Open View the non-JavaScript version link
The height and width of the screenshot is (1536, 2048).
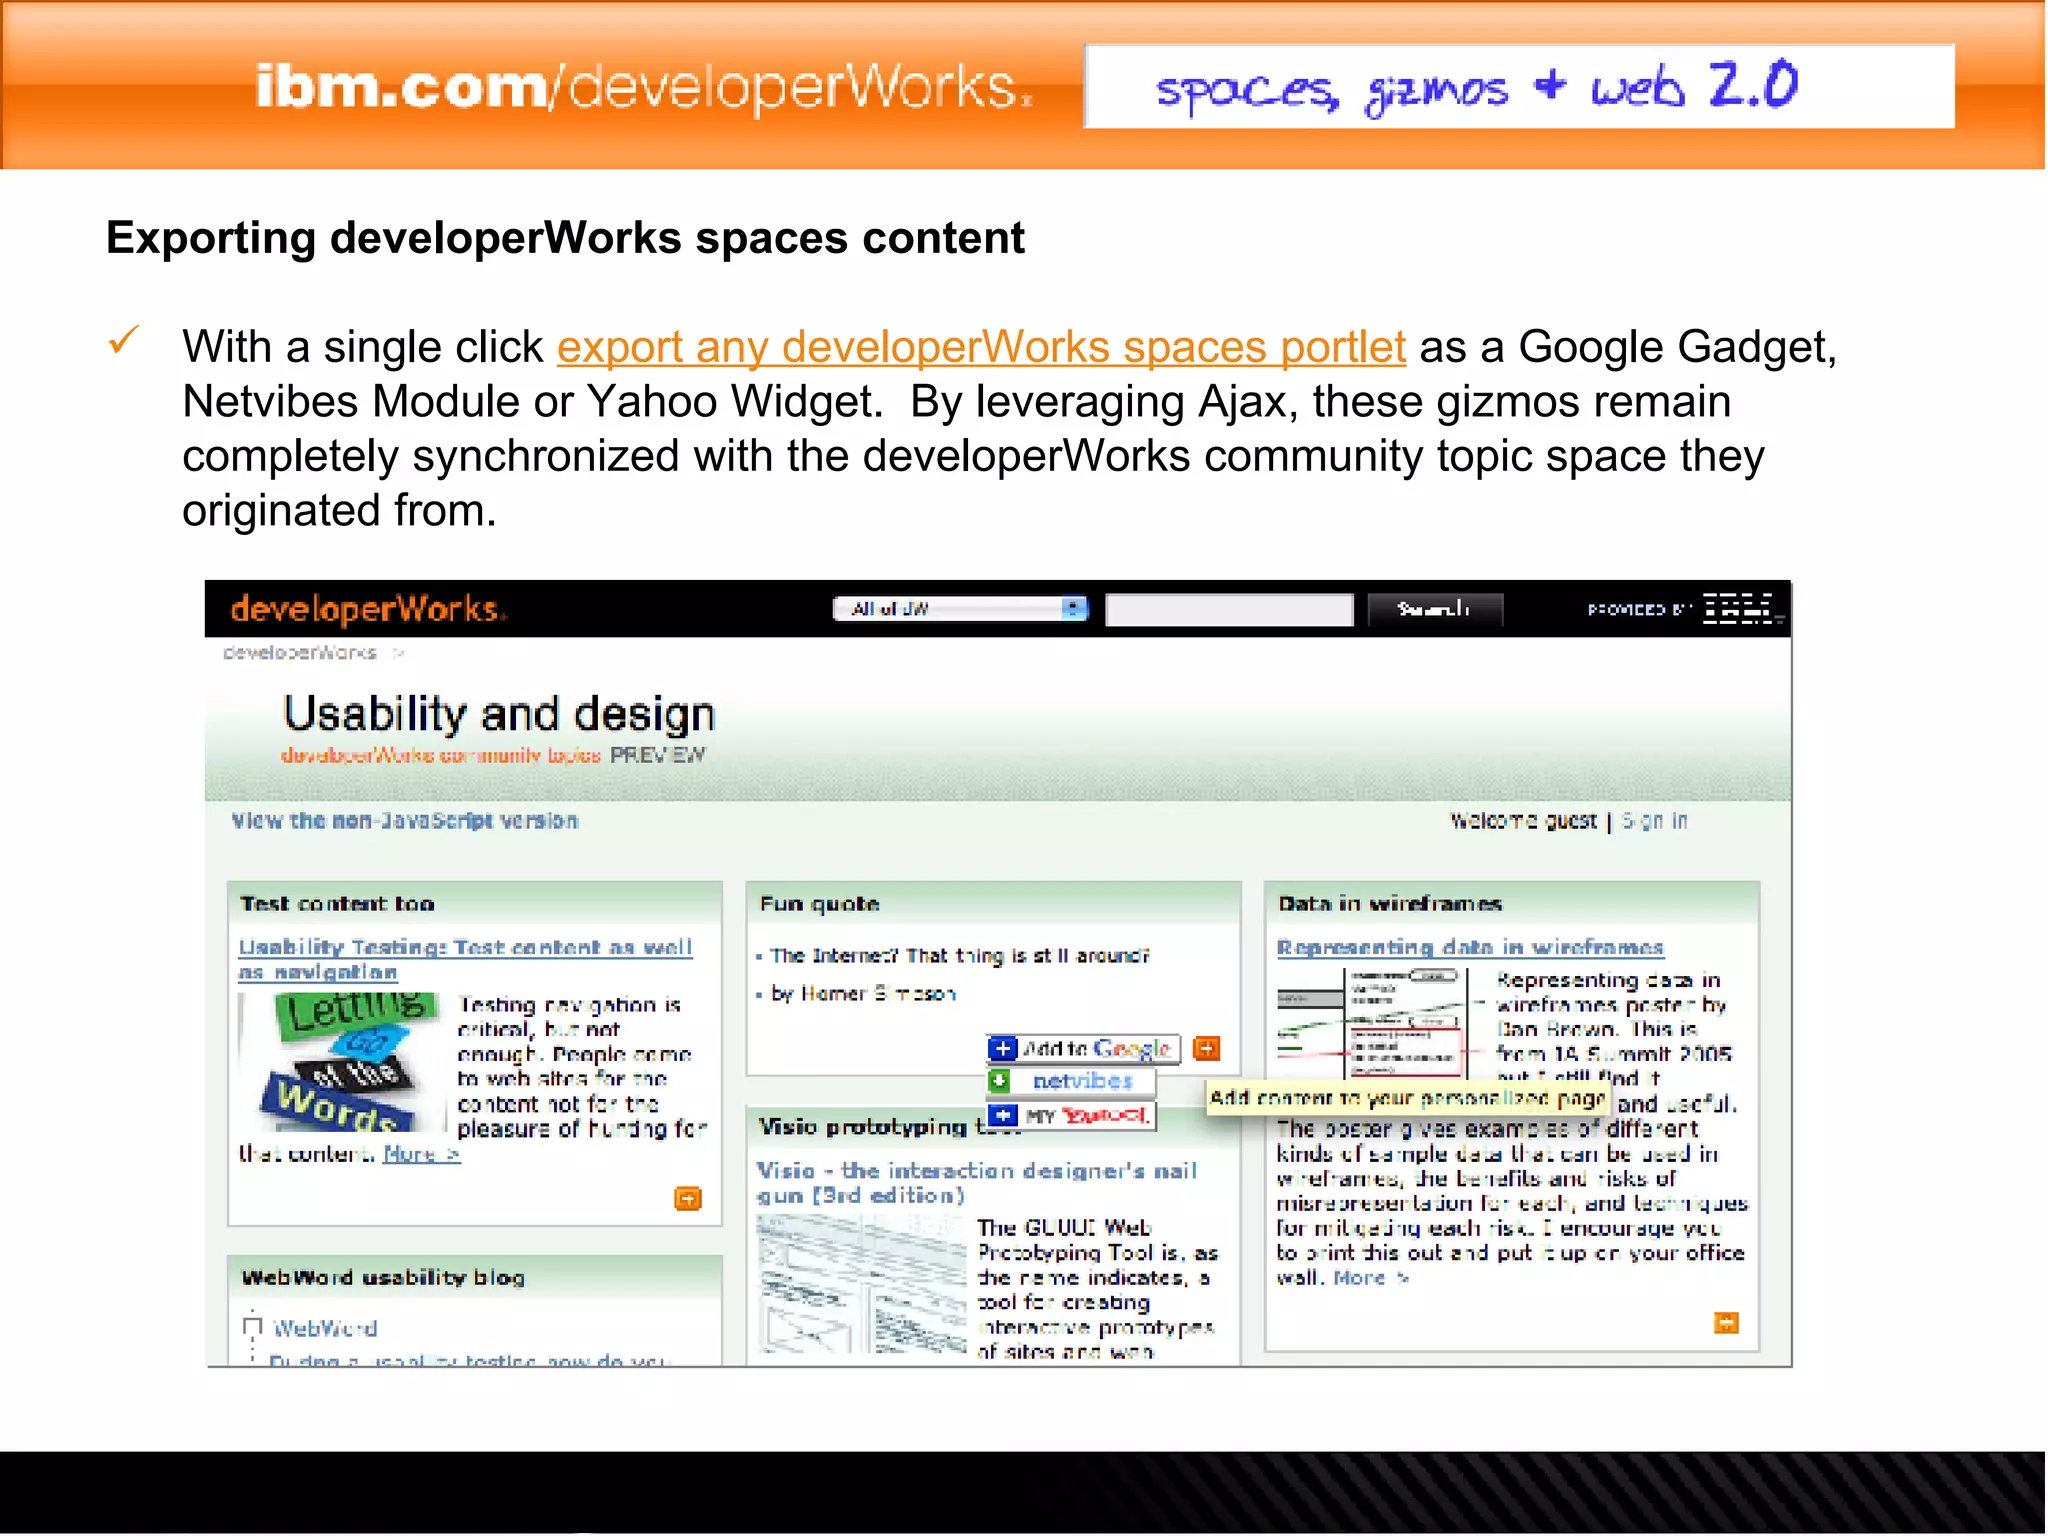tap(405, 821)
